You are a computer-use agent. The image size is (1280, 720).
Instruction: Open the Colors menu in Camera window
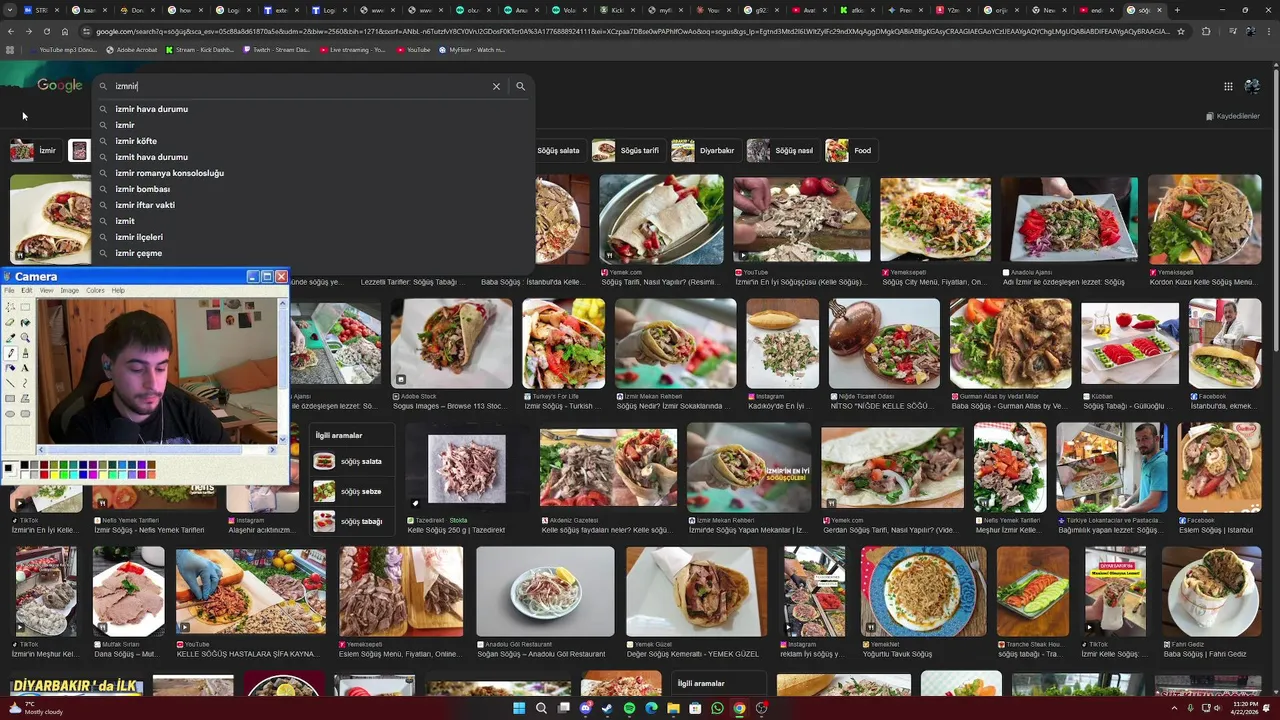point(95,290)
